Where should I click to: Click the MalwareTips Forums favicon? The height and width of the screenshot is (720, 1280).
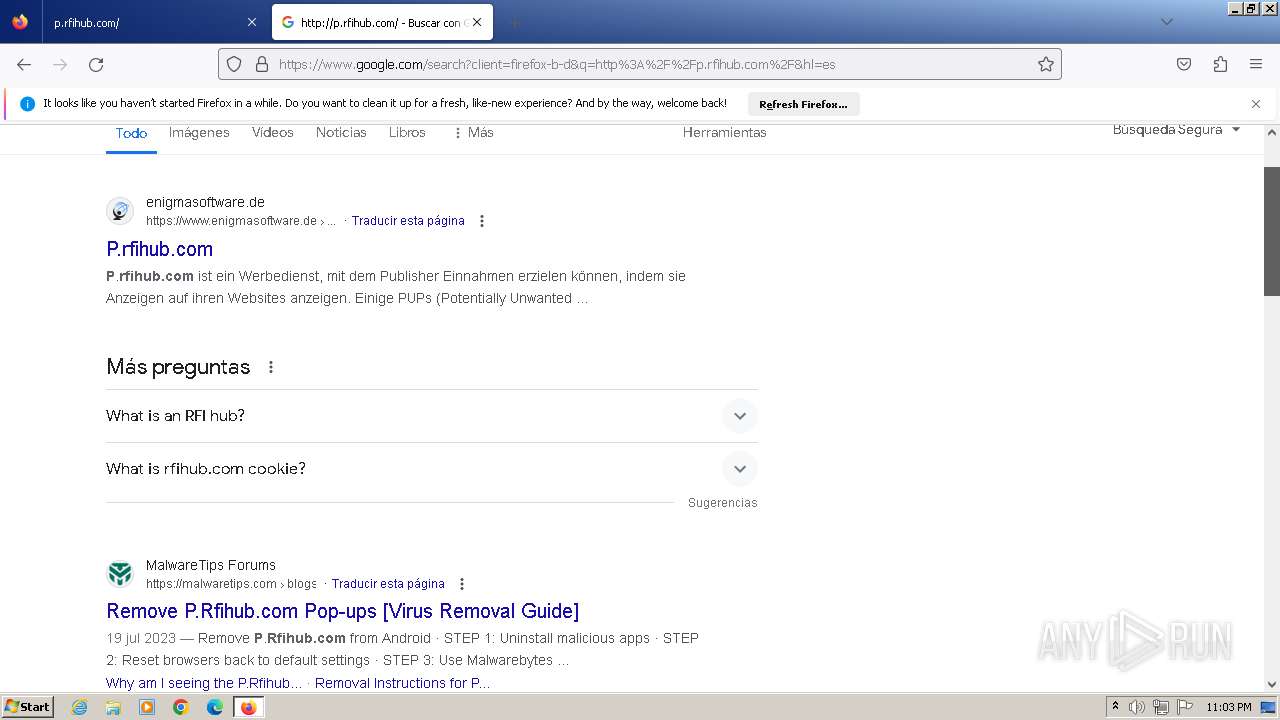pyautogui.click(x=120, y=574)
